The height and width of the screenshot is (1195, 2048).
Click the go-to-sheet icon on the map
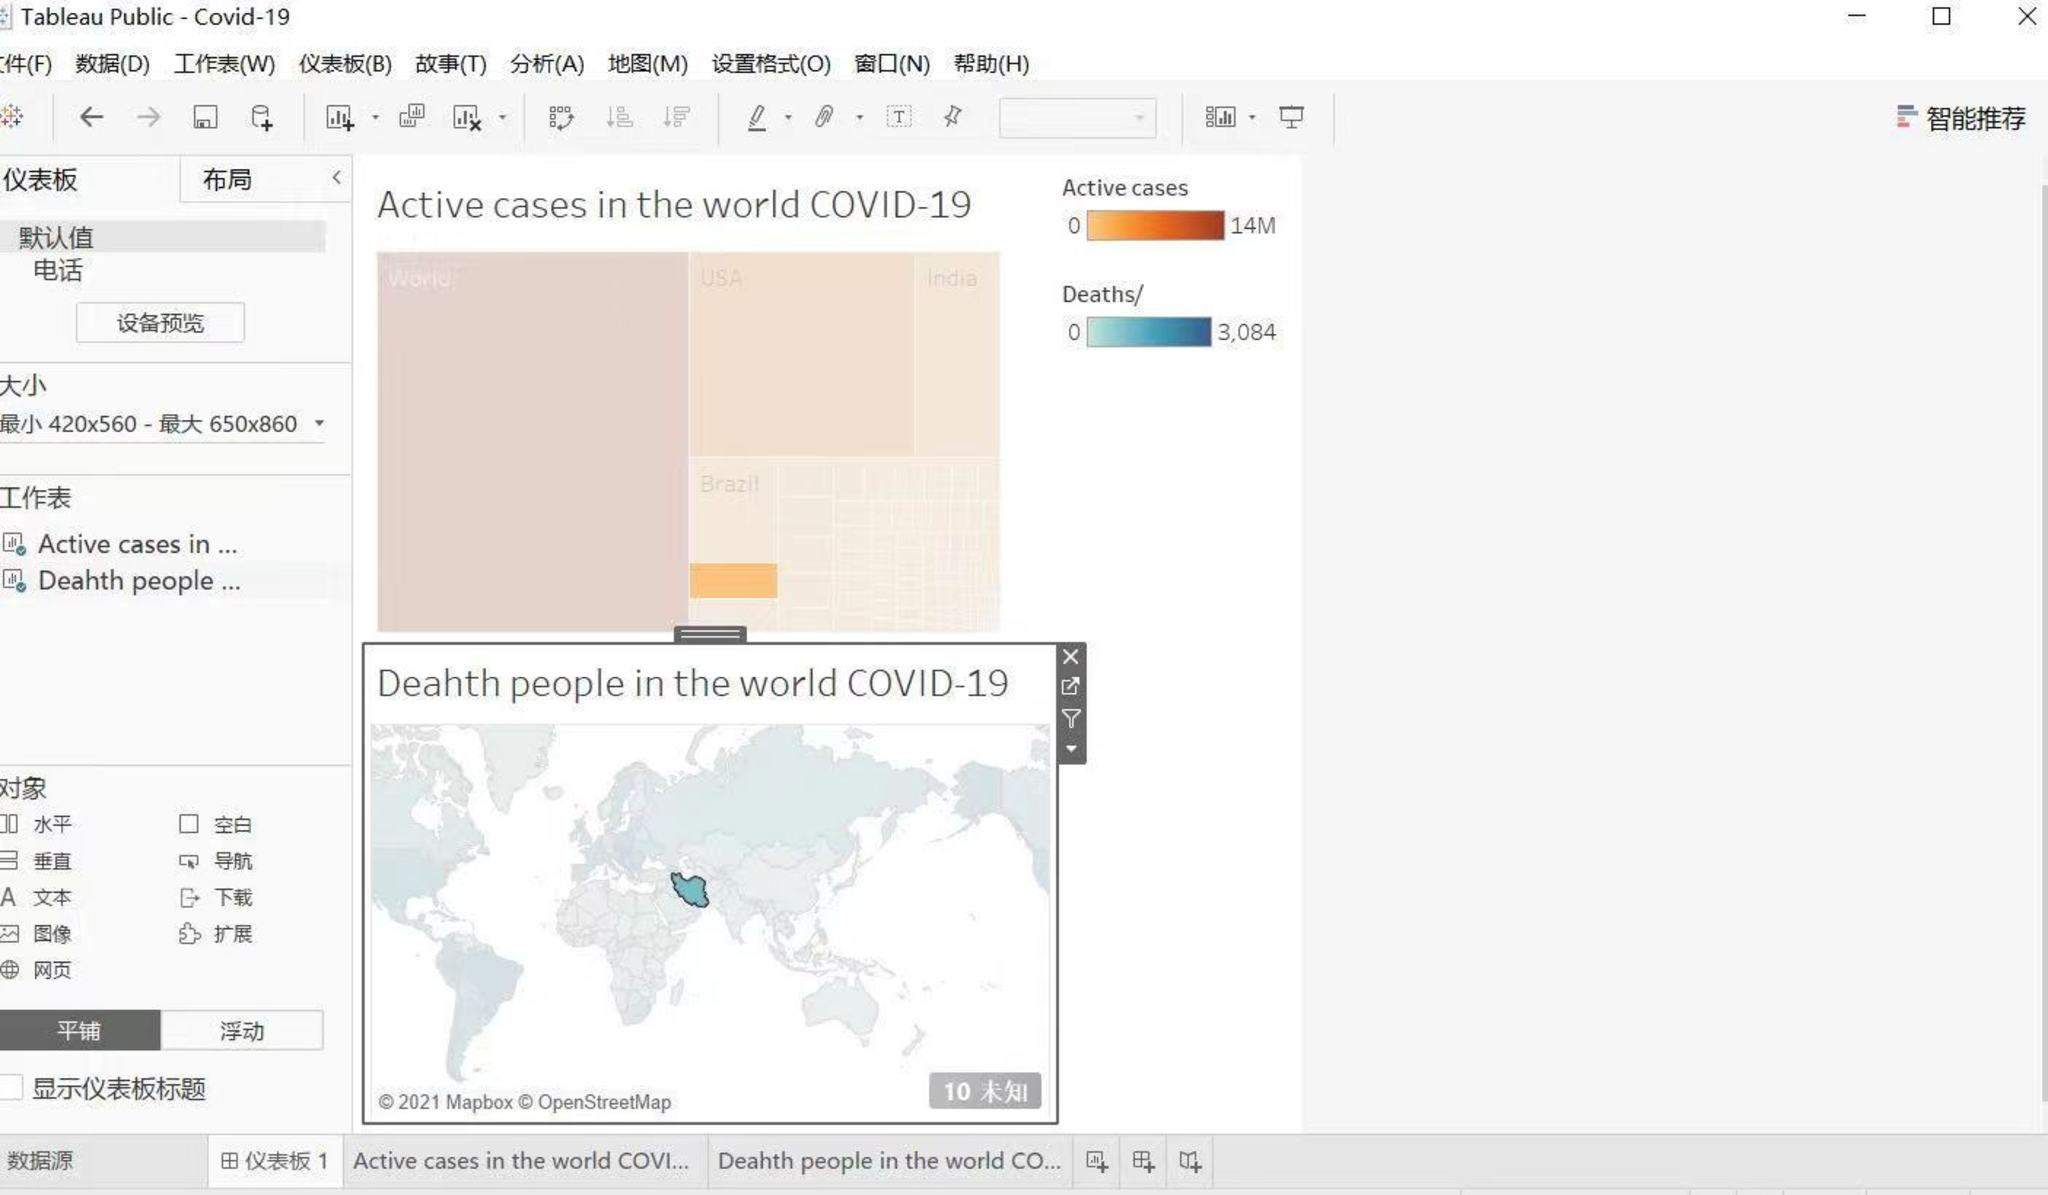tap(1071, 687)
